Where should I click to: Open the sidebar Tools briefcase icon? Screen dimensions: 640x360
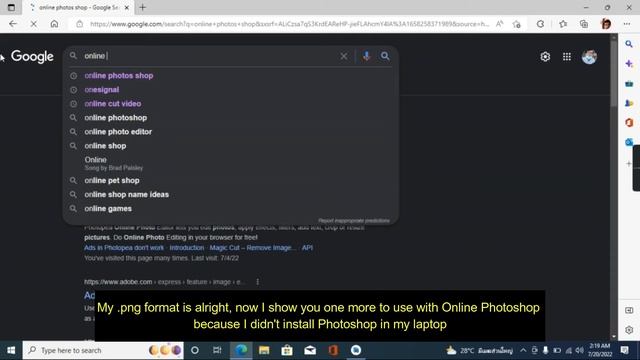pos(629,83)
